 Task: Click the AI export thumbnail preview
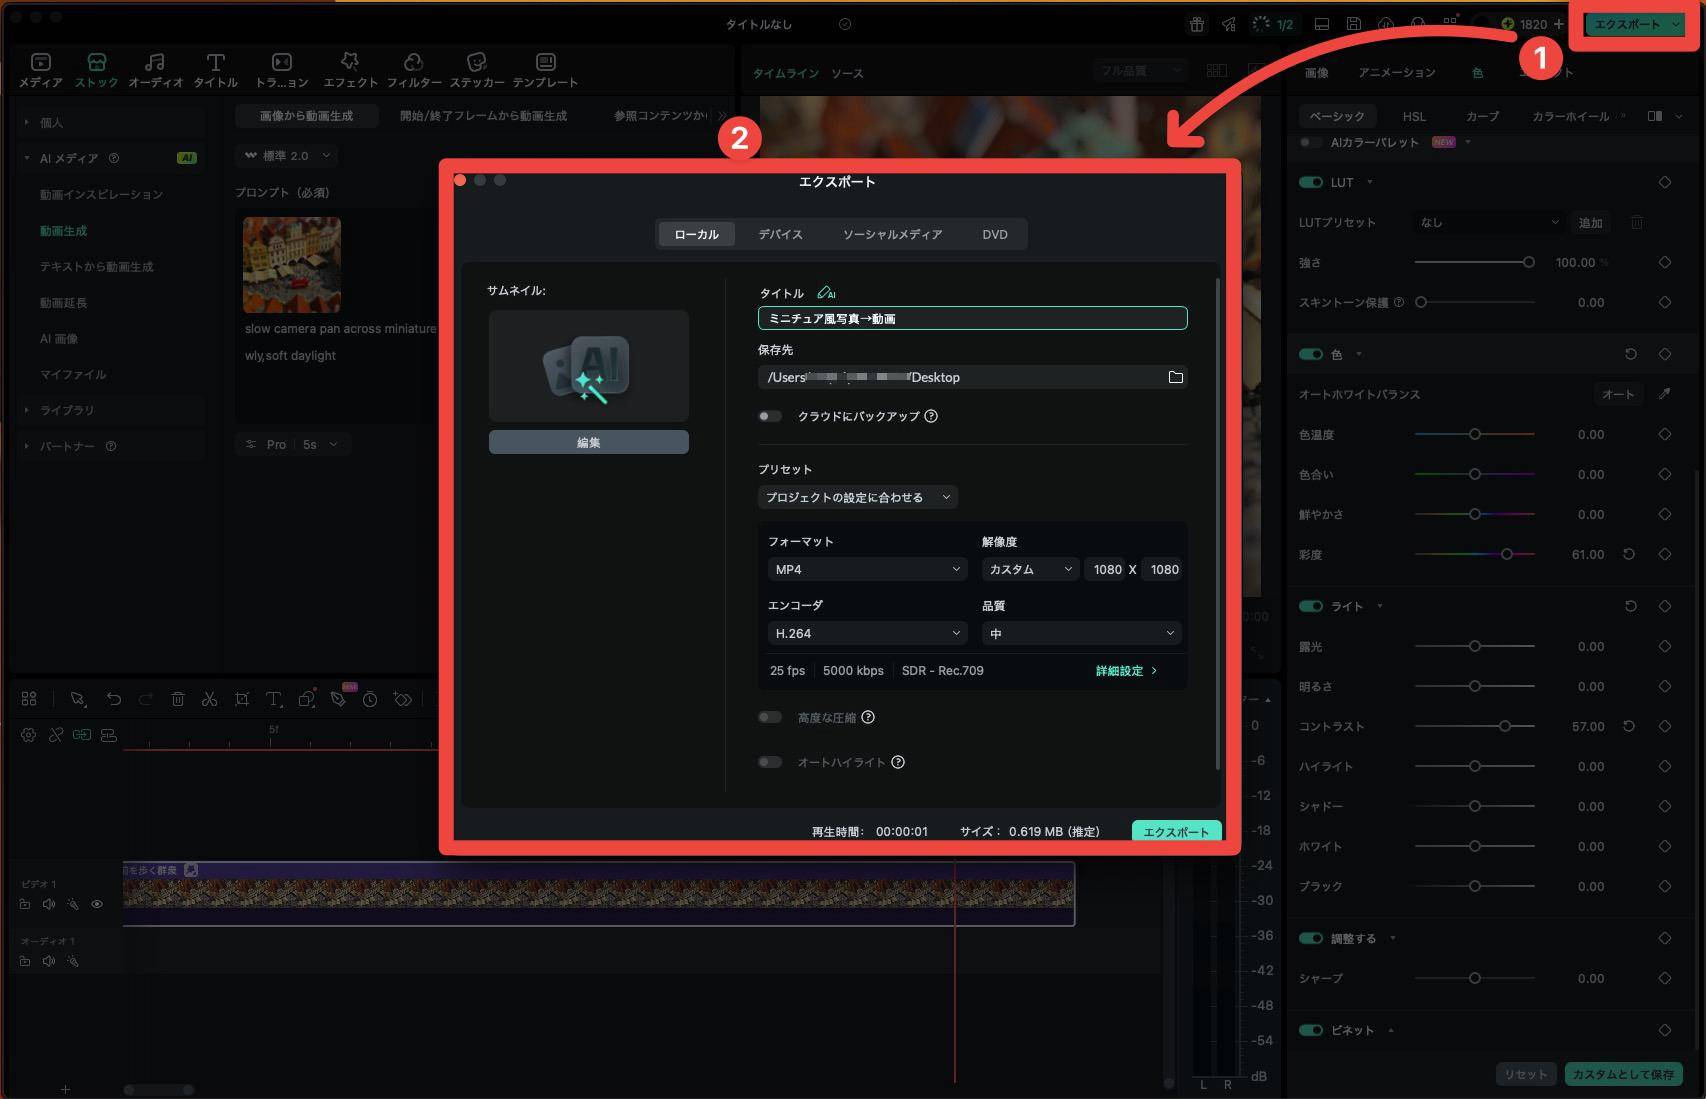(589, 366)
